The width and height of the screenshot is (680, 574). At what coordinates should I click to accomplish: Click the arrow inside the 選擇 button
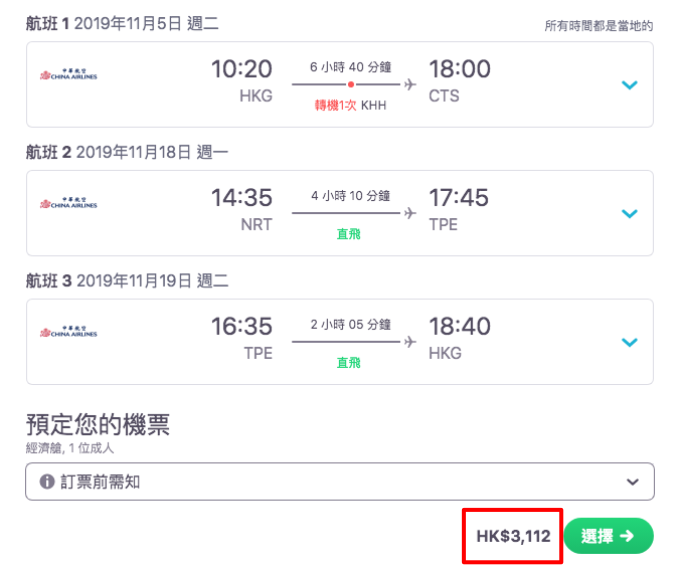click(627, 536)
